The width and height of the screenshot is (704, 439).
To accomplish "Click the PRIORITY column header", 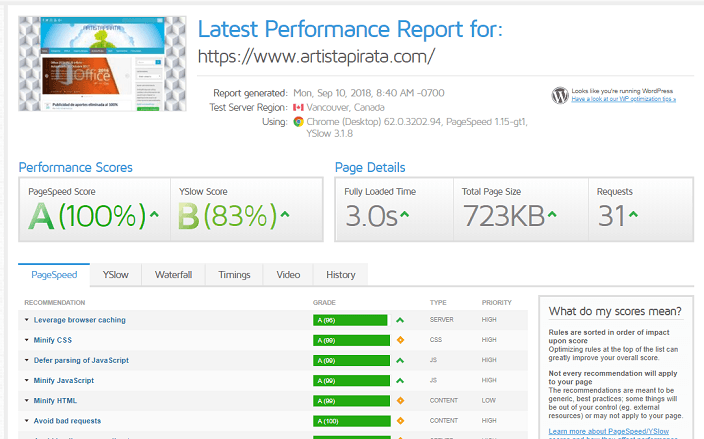I will (x=497, y=303).
